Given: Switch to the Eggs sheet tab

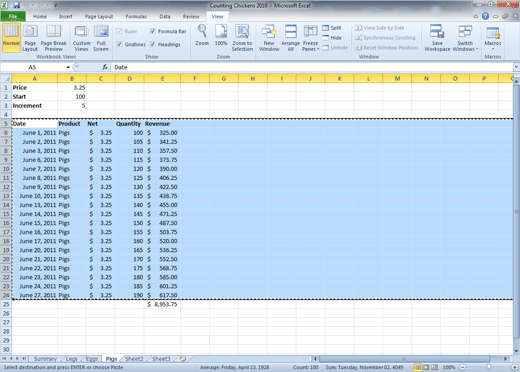Looking at the screenshot, I should tap(92, 359).
